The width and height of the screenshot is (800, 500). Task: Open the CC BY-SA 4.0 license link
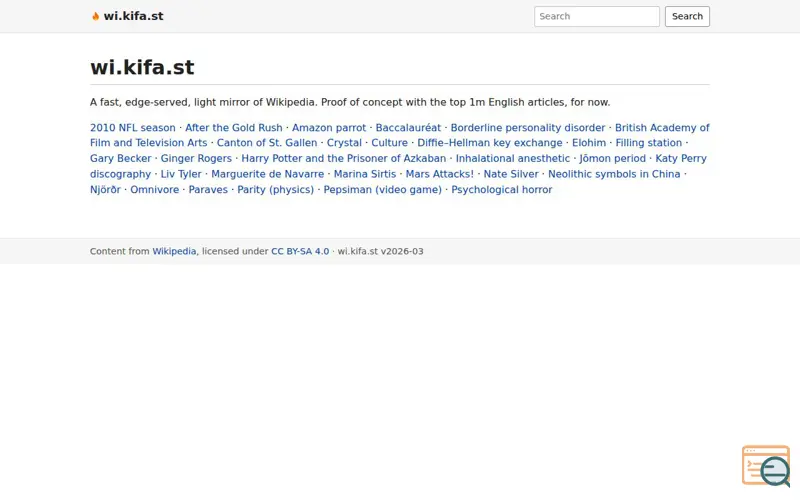point(300,252)
